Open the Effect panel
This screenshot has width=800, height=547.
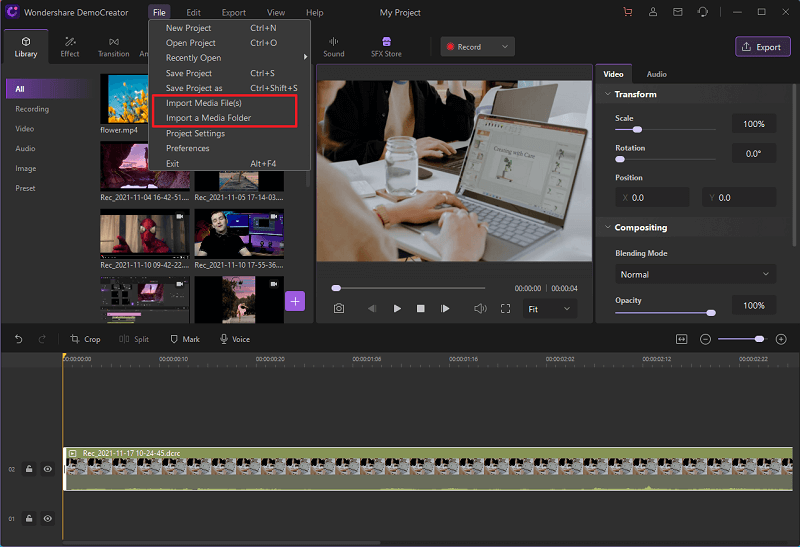click(70, 47)
